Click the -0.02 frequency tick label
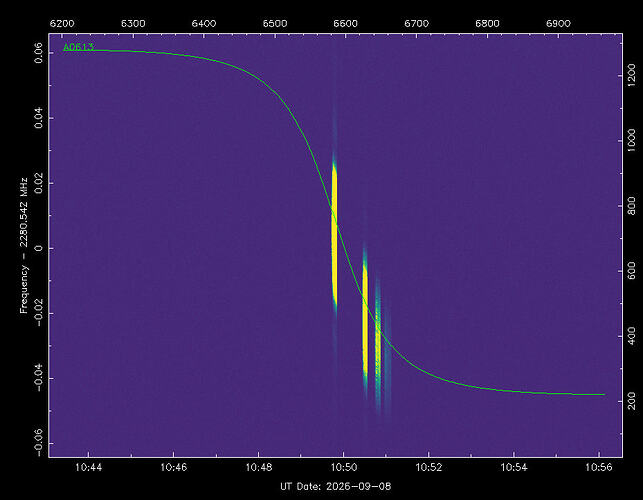This screenshot has height=500, width=643. (39, 313)
